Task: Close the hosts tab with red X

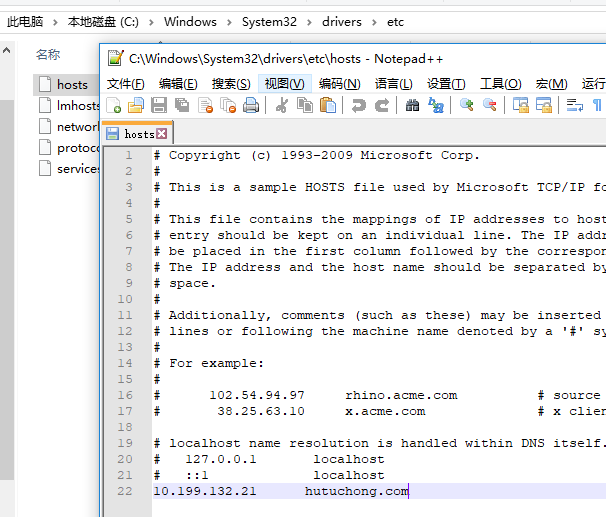Action: (x=162, y=134)
